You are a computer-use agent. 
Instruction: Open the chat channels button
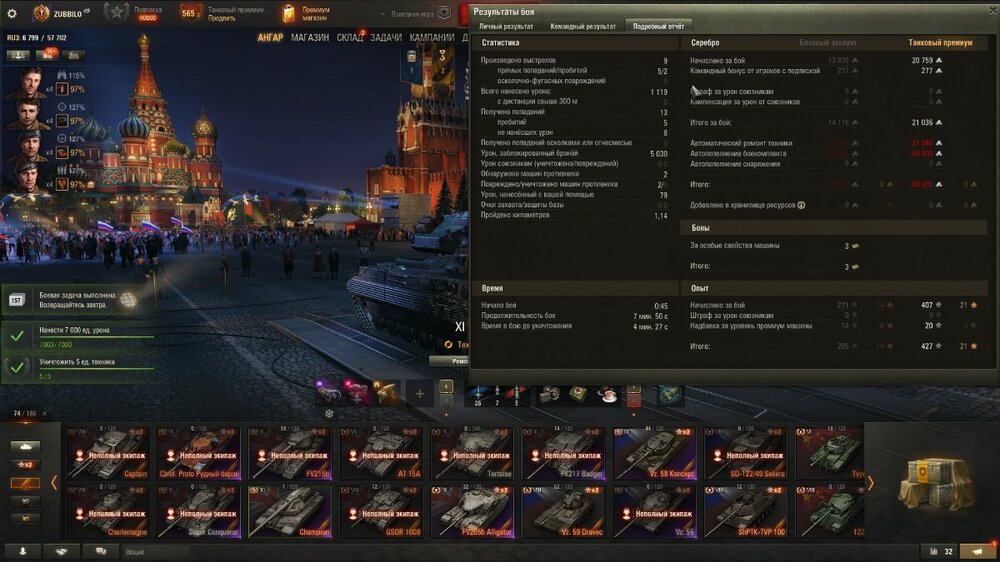click(101, 552)
